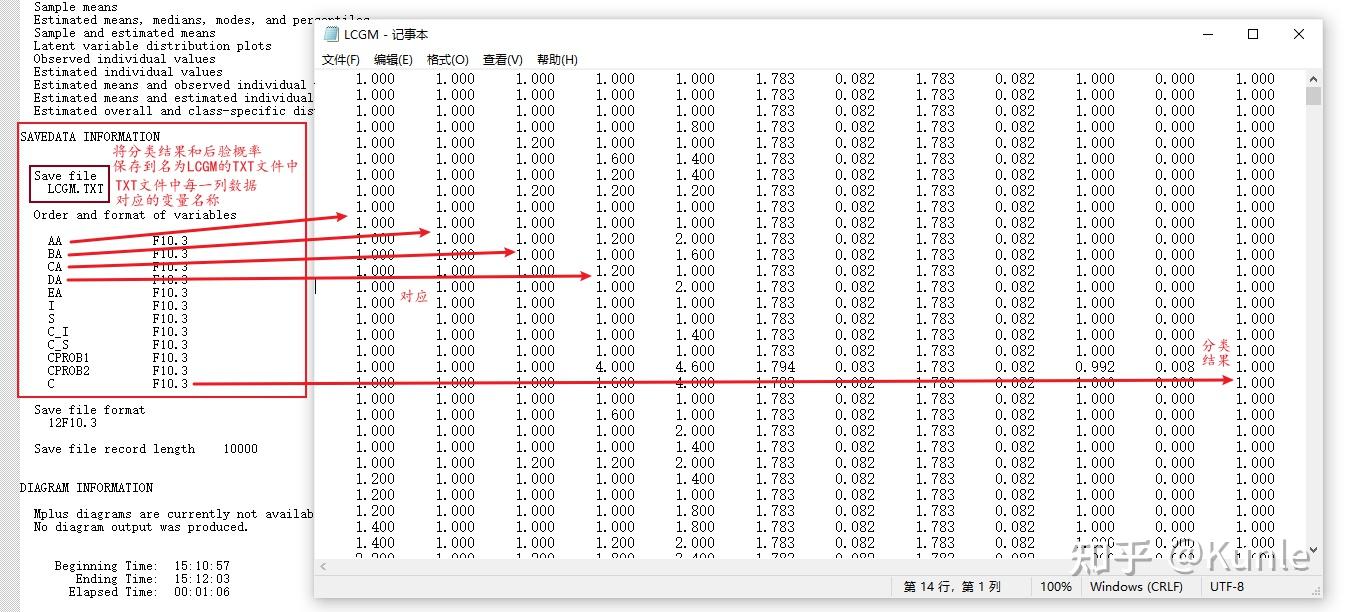The height and width of the screenshot is (612, 1345).
Task: Click the 100% zoom level indicator
Action: (1056, 587)
